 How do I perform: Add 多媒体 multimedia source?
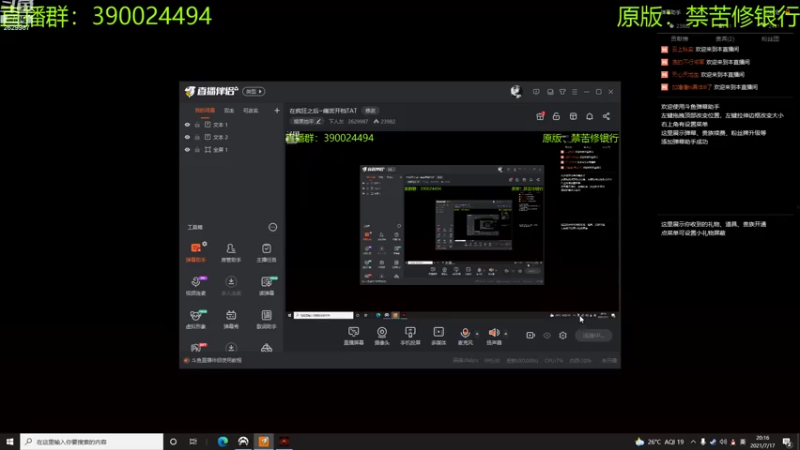click(x=439, y=336)
